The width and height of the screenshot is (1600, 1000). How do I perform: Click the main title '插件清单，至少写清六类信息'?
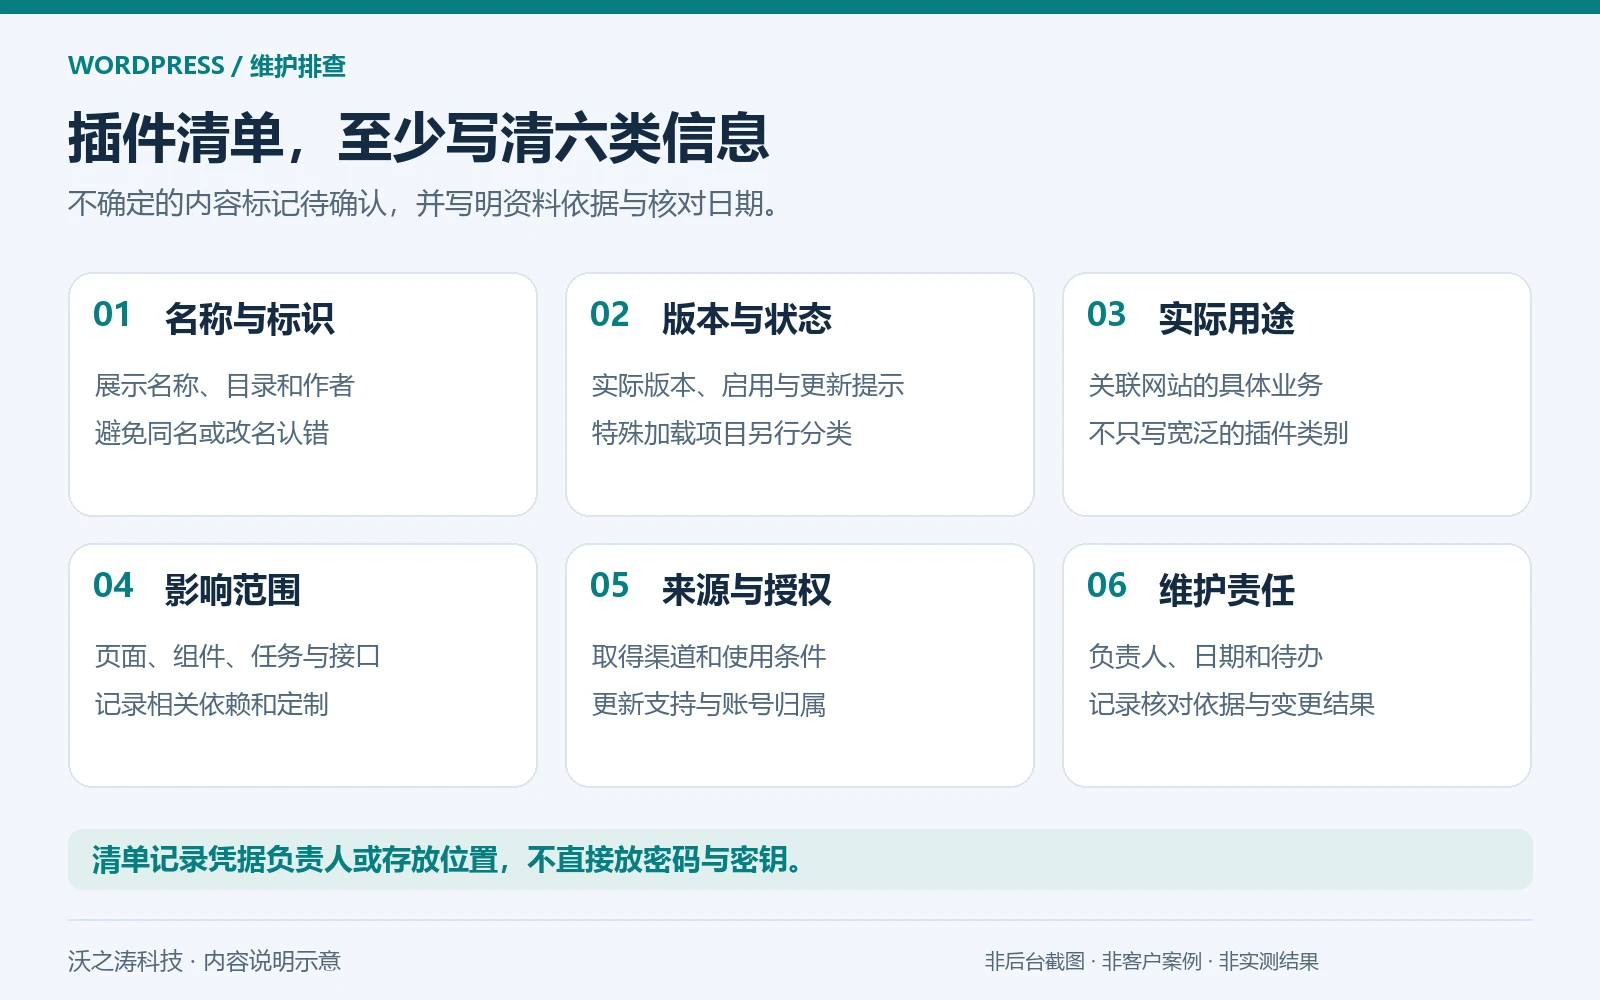pos(418,138)
